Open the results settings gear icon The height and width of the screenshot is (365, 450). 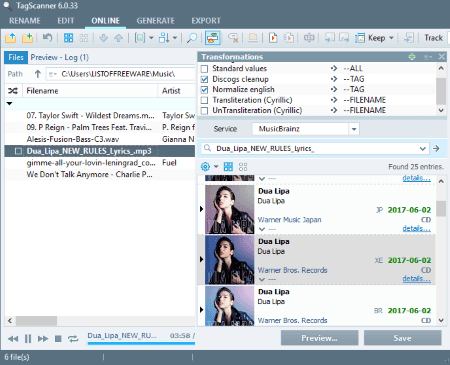point(205,166)
